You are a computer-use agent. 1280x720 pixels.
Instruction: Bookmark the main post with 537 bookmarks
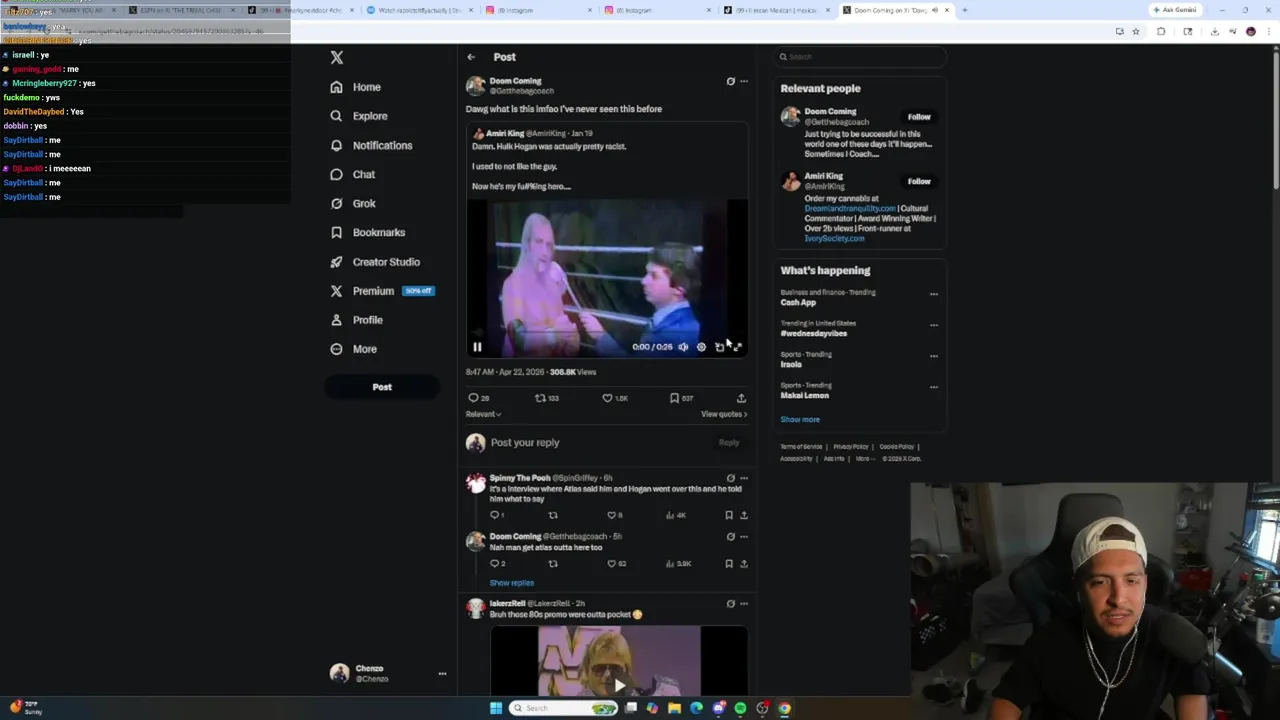[x=681, y=398]
